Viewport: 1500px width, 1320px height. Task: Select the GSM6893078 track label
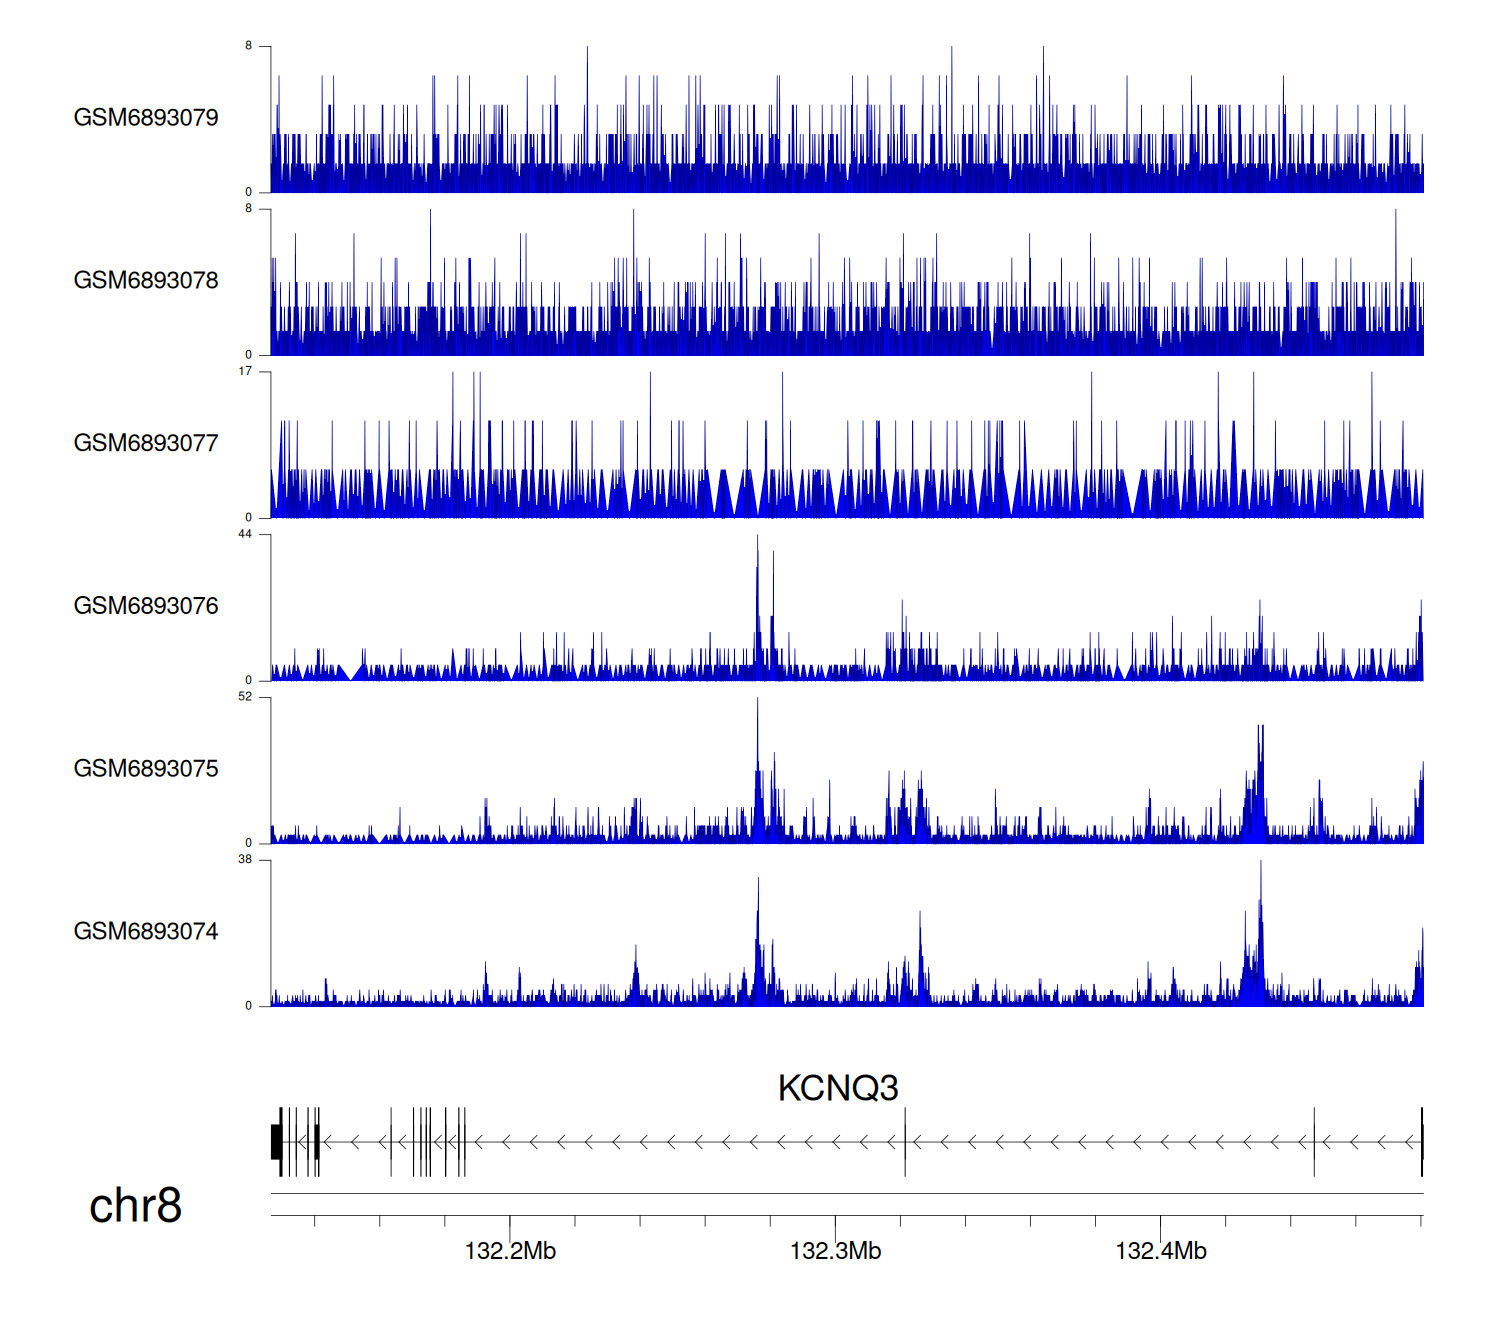pyautogui.click(x=146, y=281)
